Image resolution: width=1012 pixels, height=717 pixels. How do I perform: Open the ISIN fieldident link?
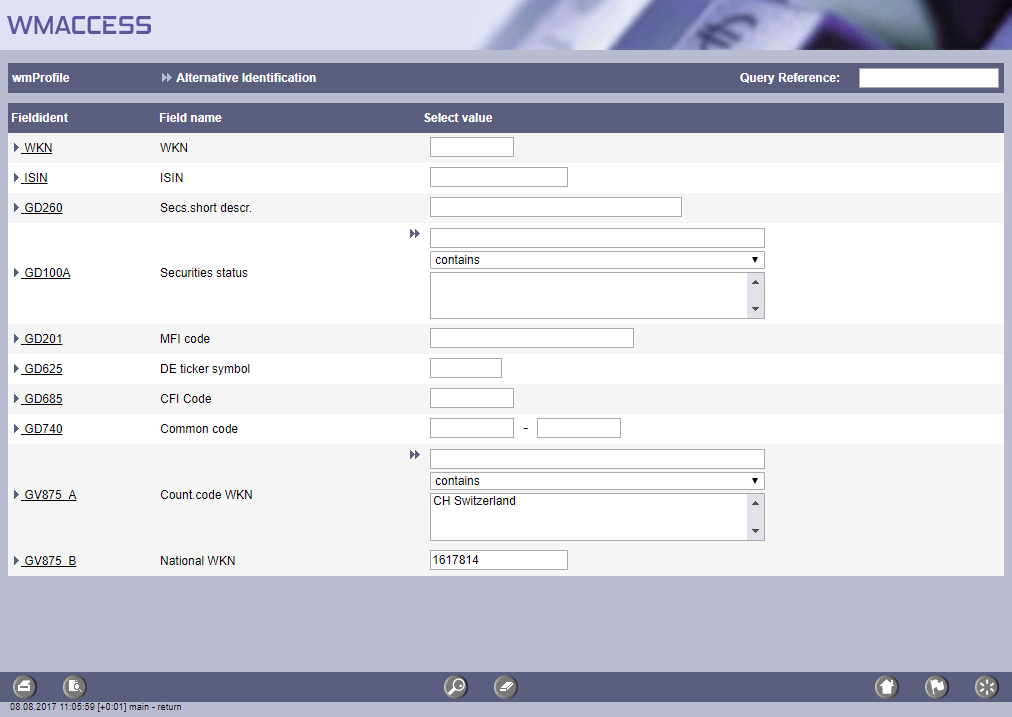pyautogui.click(x=35, y=178)
